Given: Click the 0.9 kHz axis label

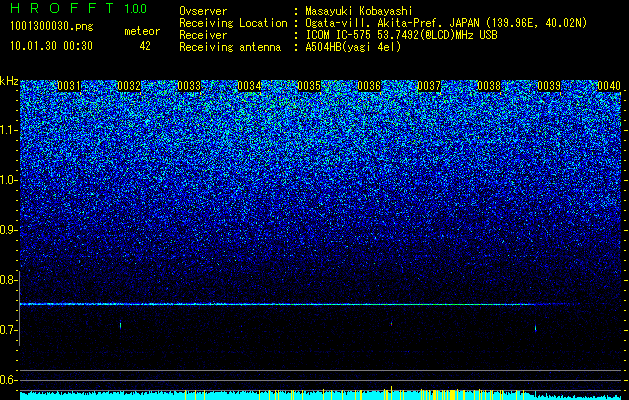Looking at the screenshot, I should pyautogui.click(x=9, y=230).
